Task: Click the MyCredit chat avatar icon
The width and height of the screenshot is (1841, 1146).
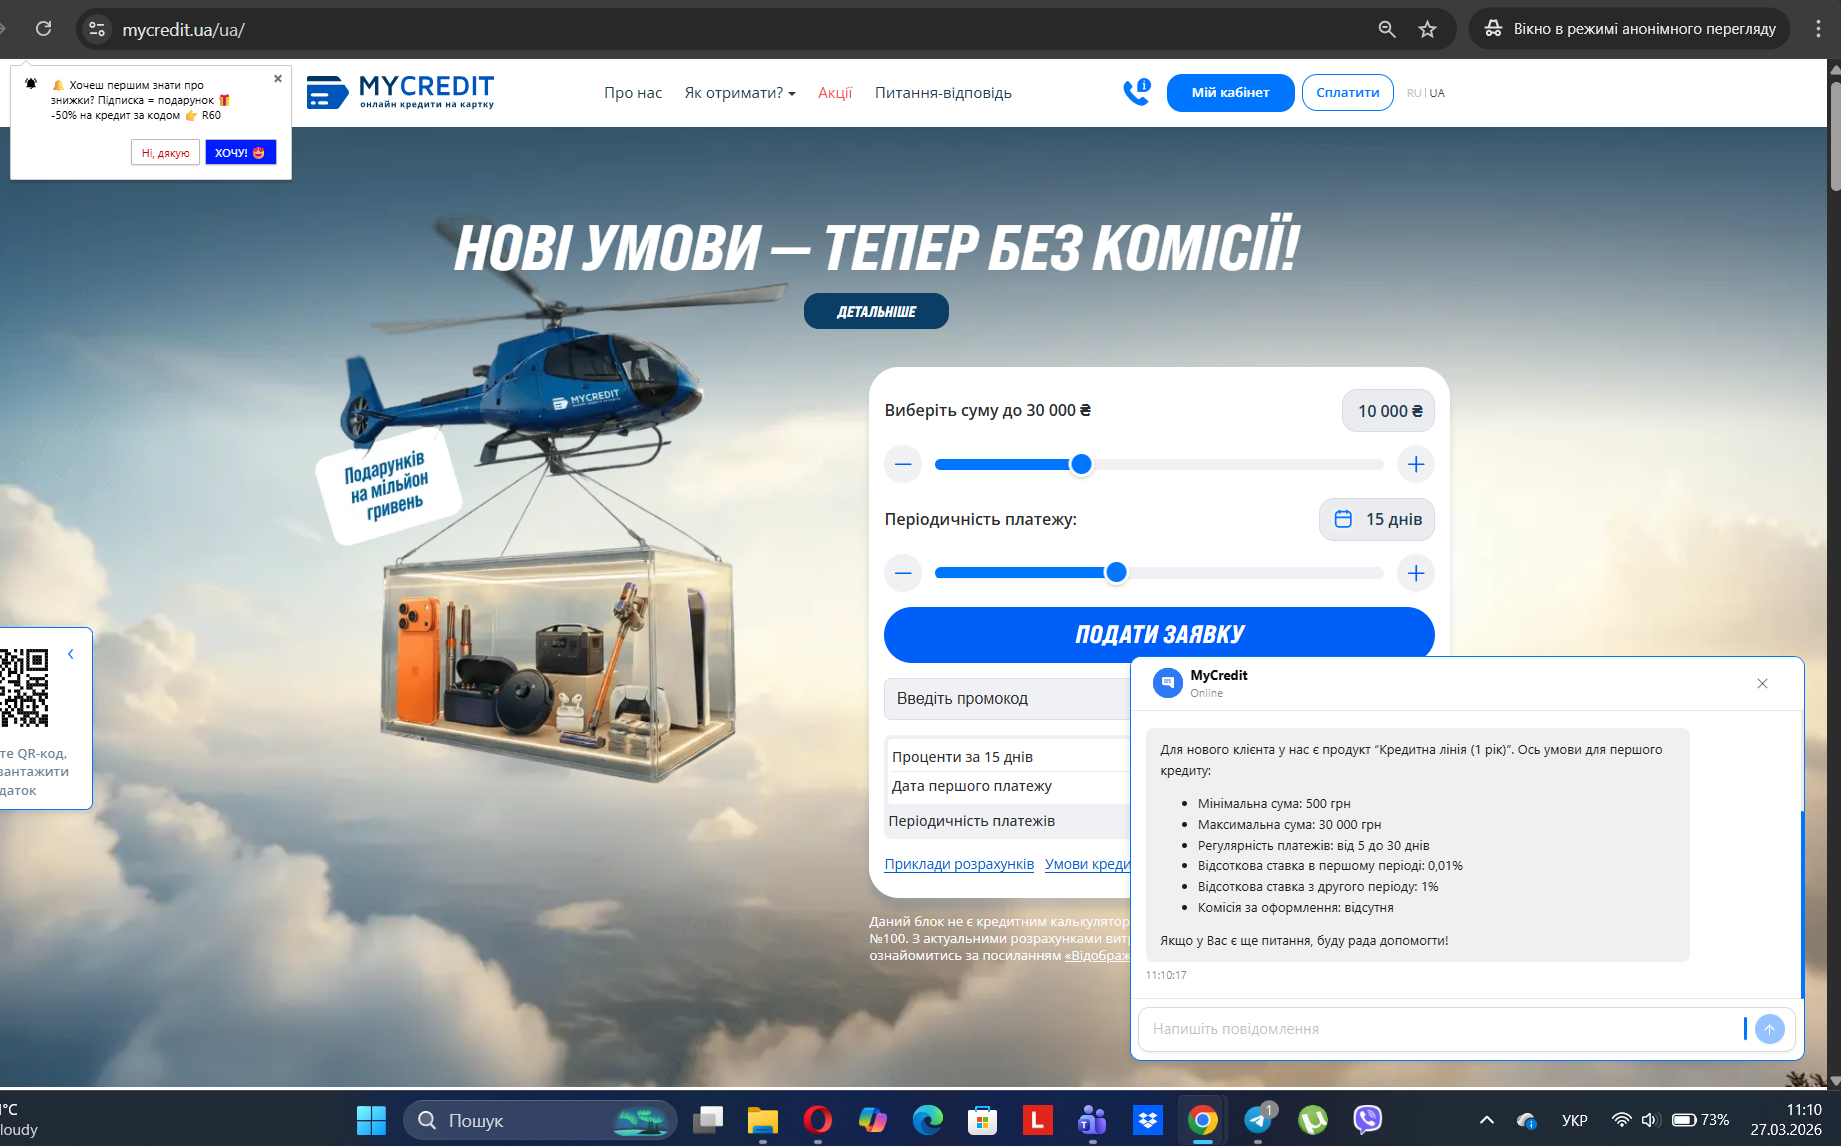Action: click(1167, 683)
